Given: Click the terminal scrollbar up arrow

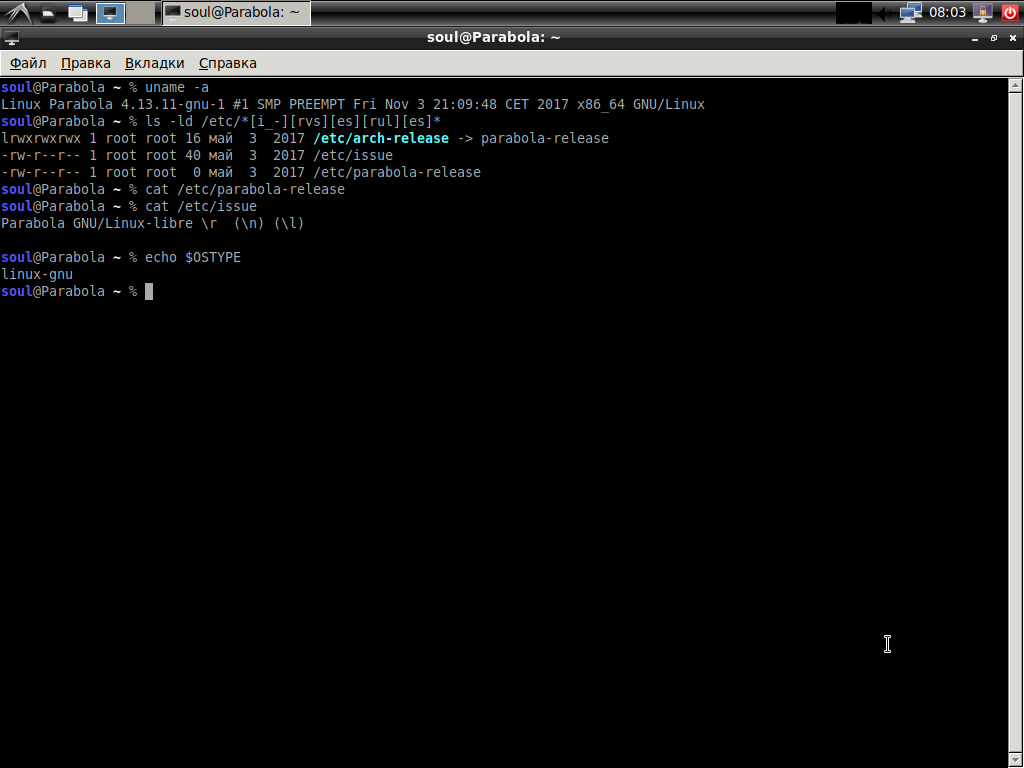Looking at the screenshot, I should click(x=1016, y=86).
